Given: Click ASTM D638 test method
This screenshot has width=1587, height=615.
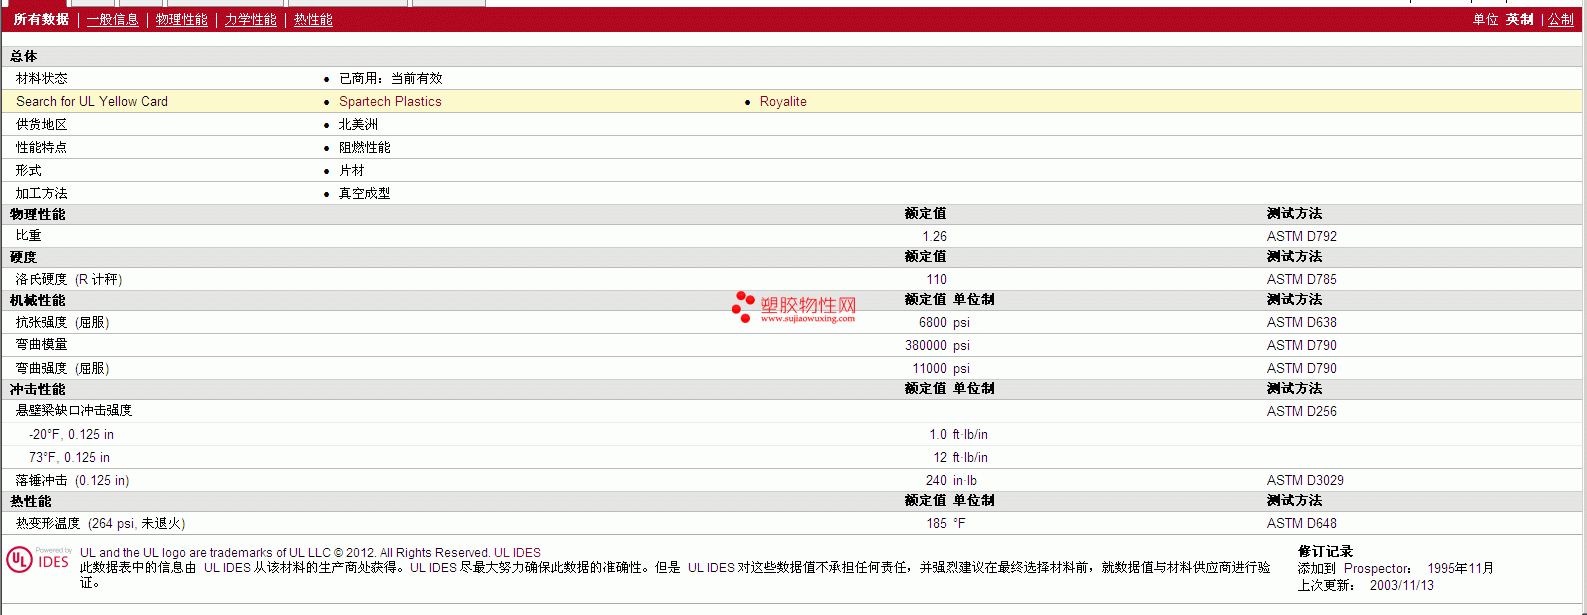Looking at the screenshot, I should click(1301, 322).
